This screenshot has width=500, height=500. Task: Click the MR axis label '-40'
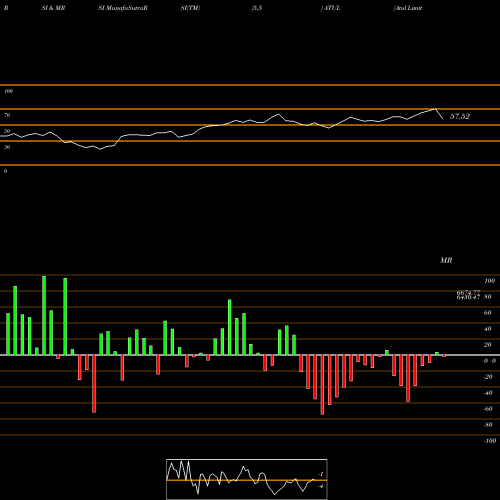point(488,393)
